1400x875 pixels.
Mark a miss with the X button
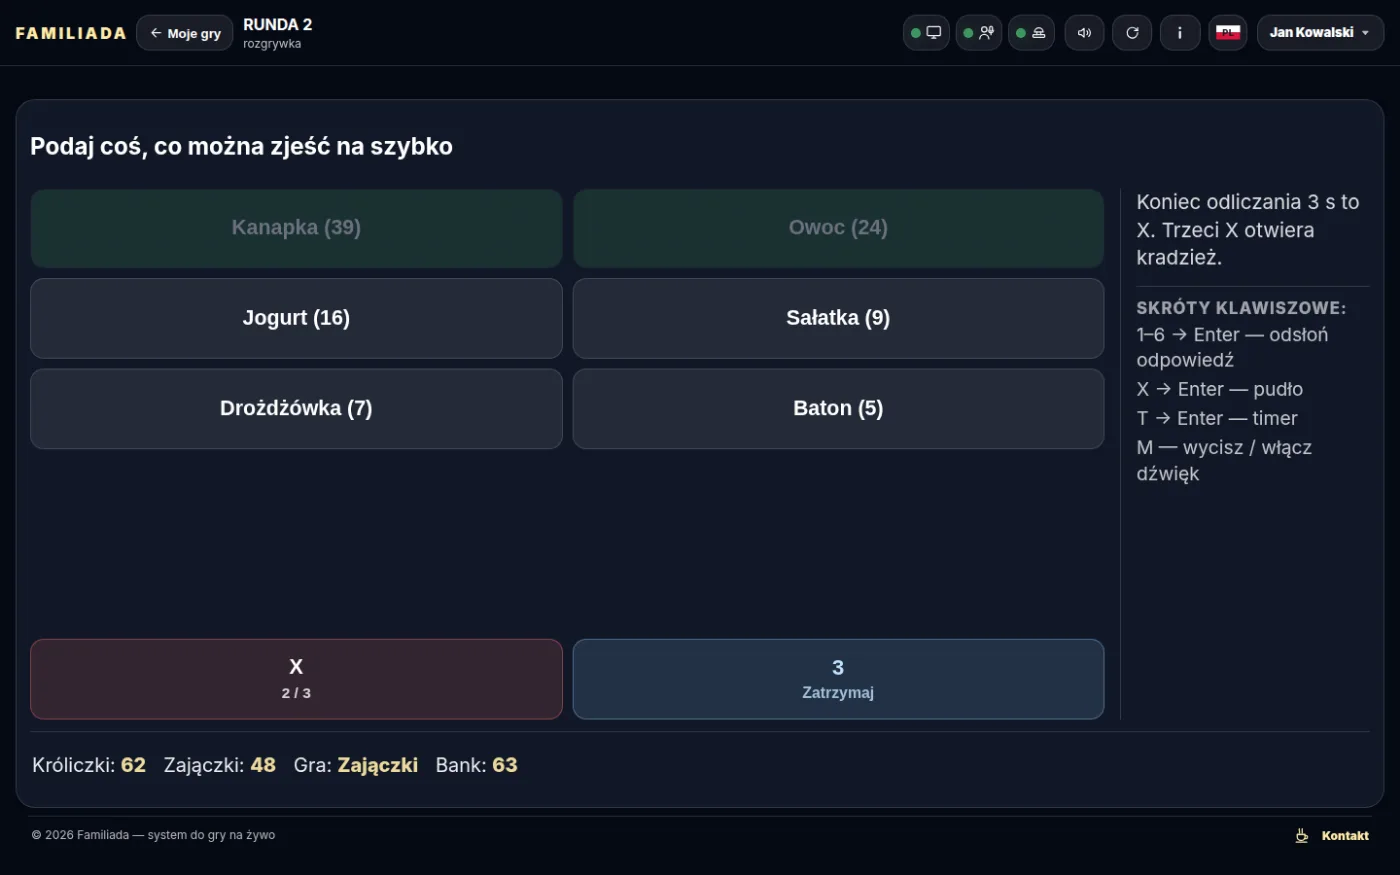click(x=296, y=679)
